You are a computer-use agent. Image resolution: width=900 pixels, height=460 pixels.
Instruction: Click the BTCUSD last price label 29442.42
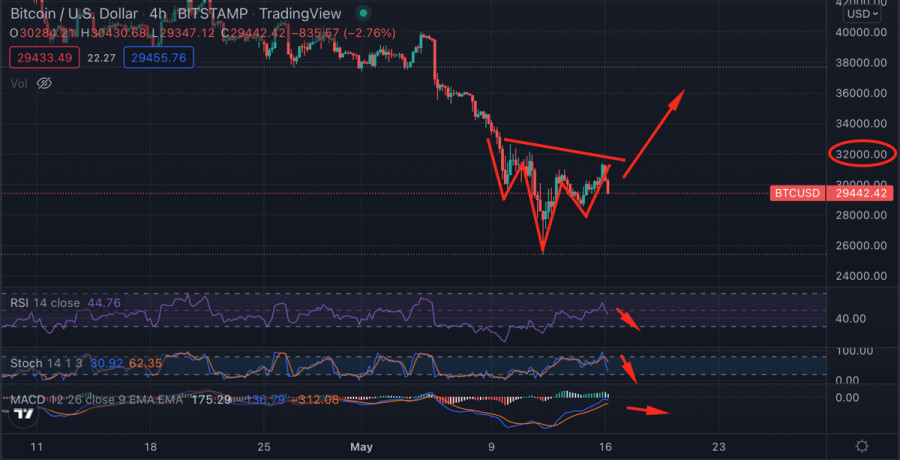[x=831, y=194]
